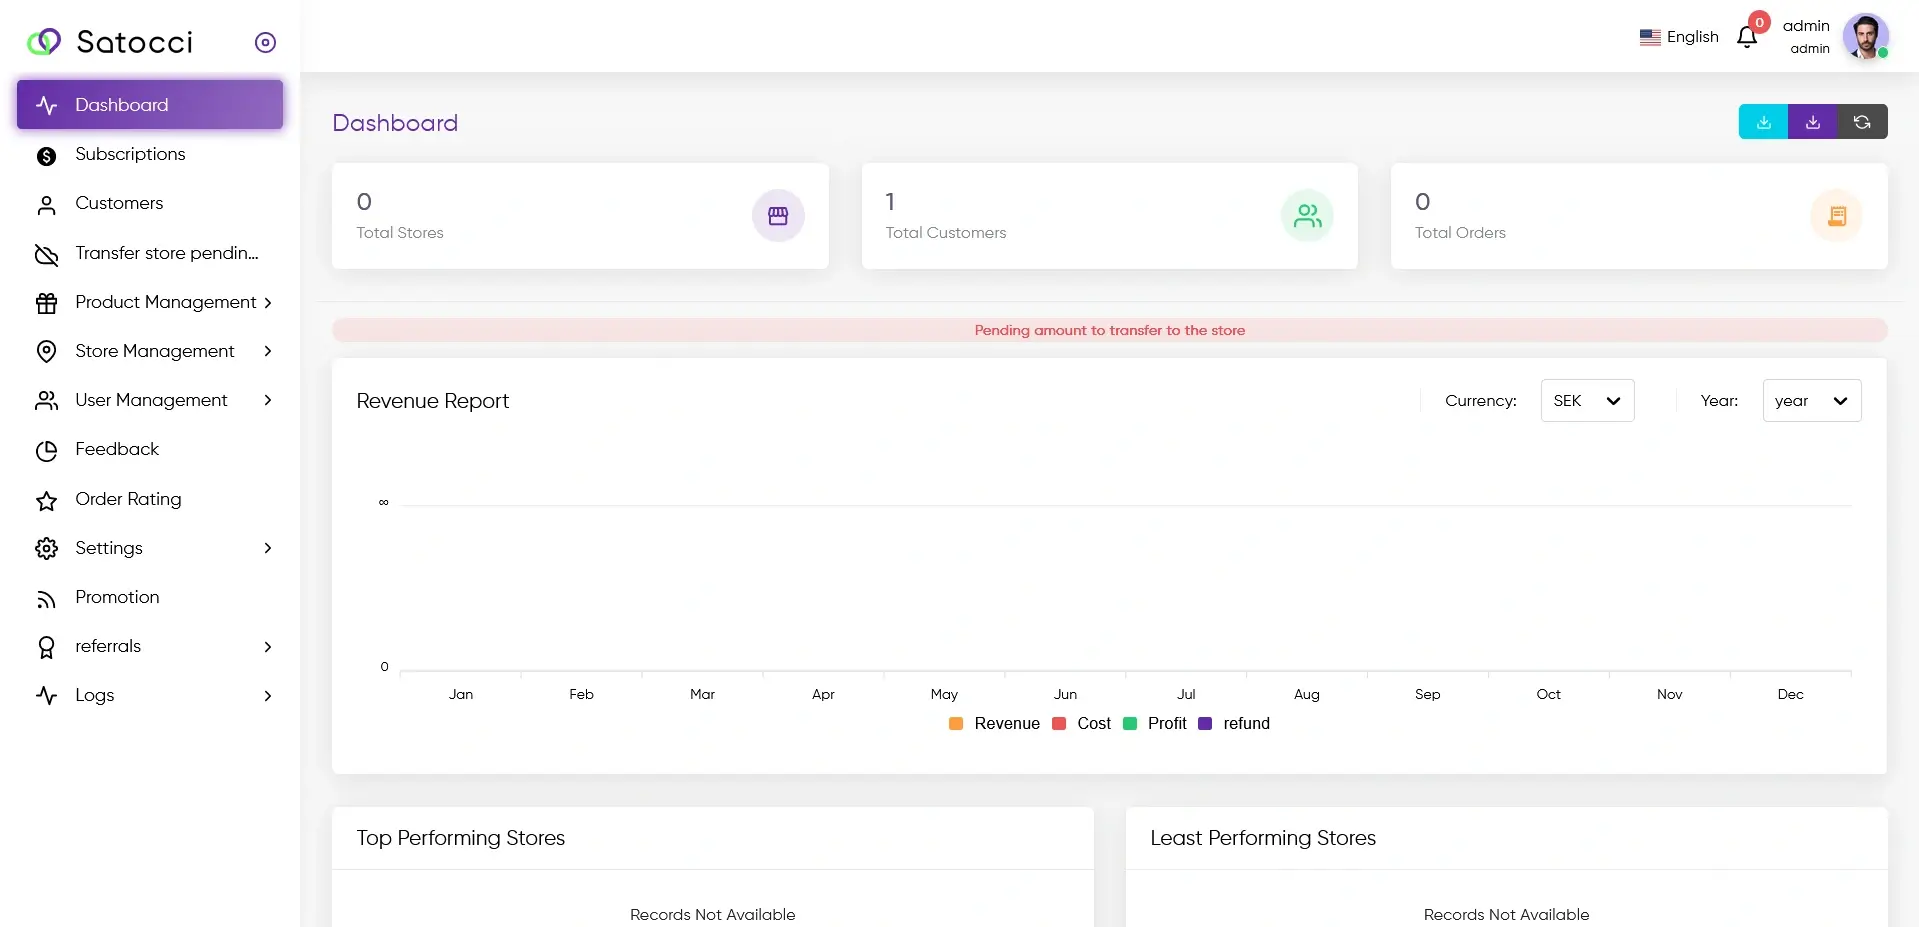Expand the Product Management submenu
The image size is (1919, 927).
[x=165, y=302]
